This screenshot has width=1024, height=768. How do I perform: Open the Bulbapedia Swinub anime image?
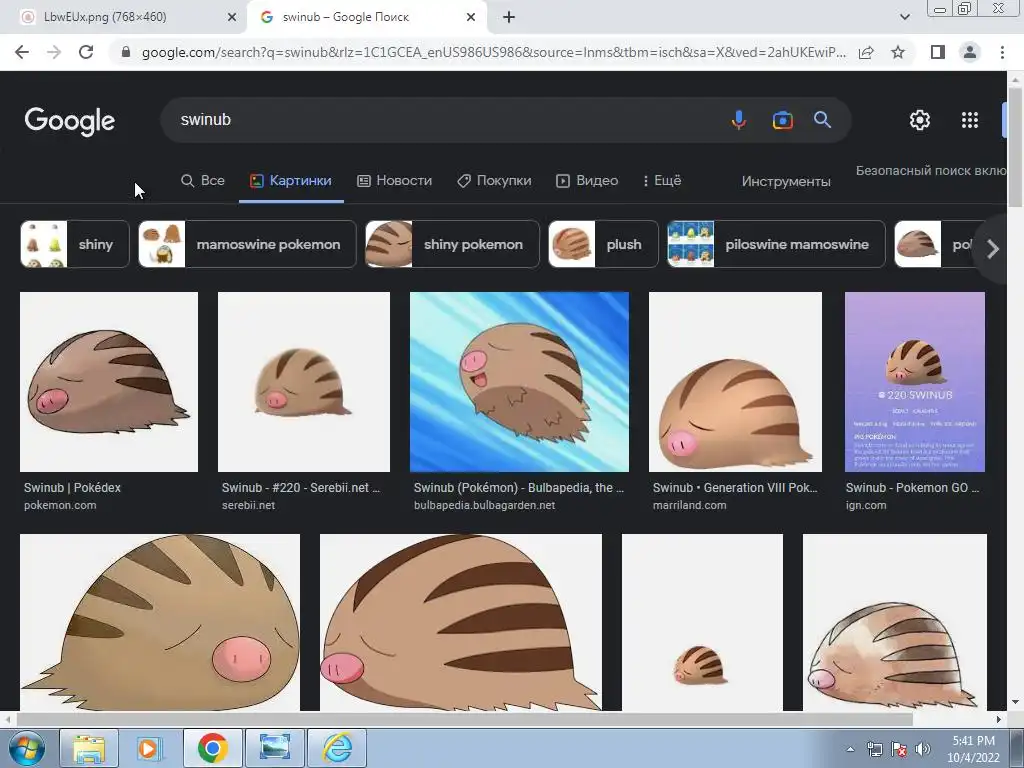[519, 382]
